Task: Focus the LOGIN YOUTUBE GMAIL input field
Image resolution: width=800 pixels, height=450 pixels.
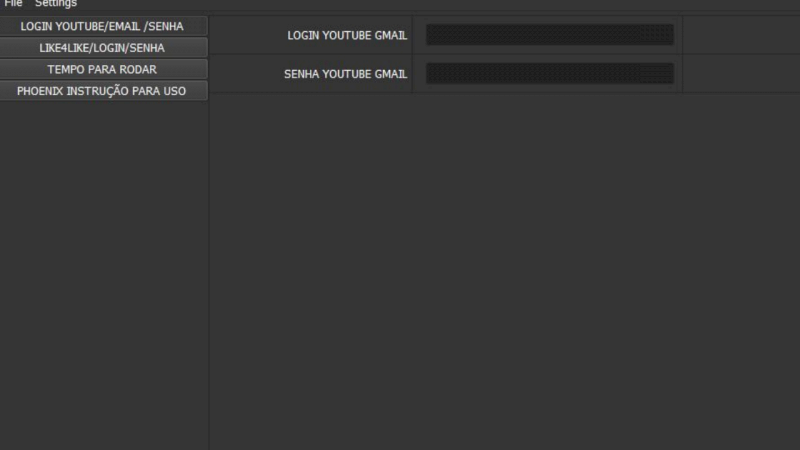Action: [549, 35]
